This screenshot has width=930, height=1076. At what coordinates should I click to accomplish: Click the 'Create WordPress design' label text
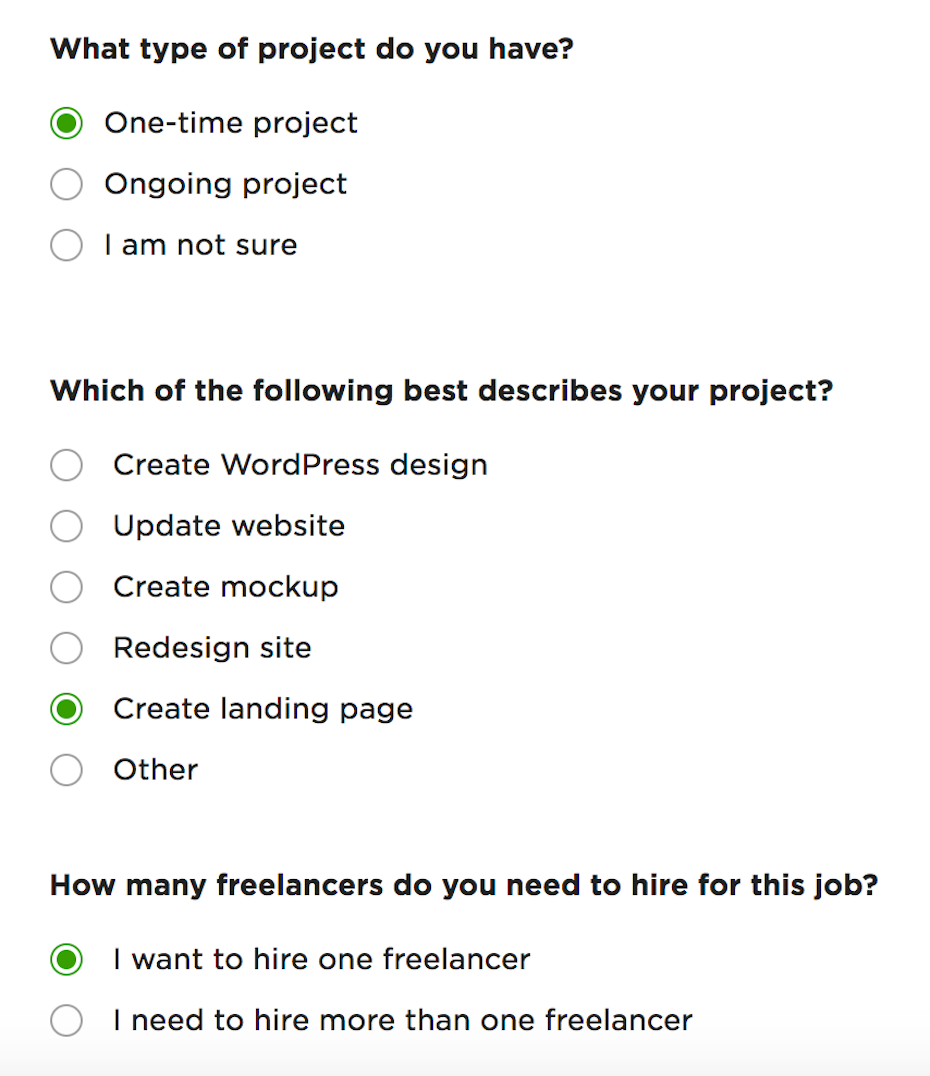click(x=300, y=465)
